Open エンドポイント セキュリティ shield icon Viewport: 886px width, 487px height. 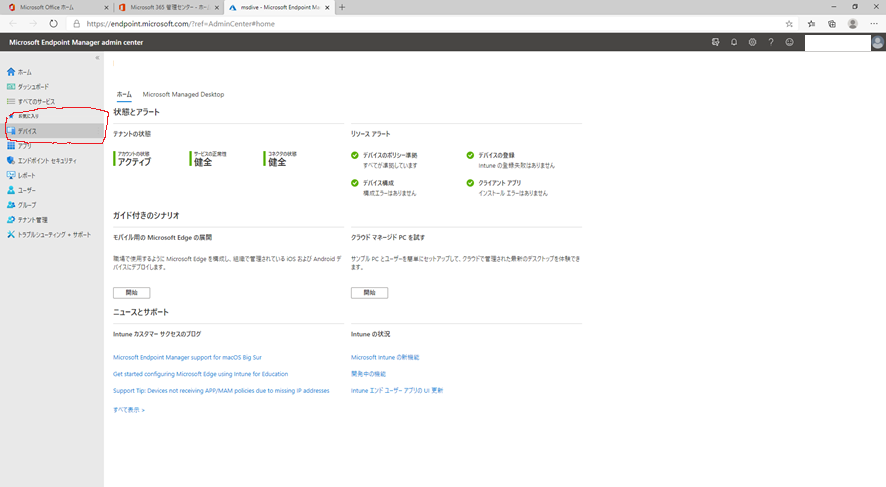coord(11,160)
